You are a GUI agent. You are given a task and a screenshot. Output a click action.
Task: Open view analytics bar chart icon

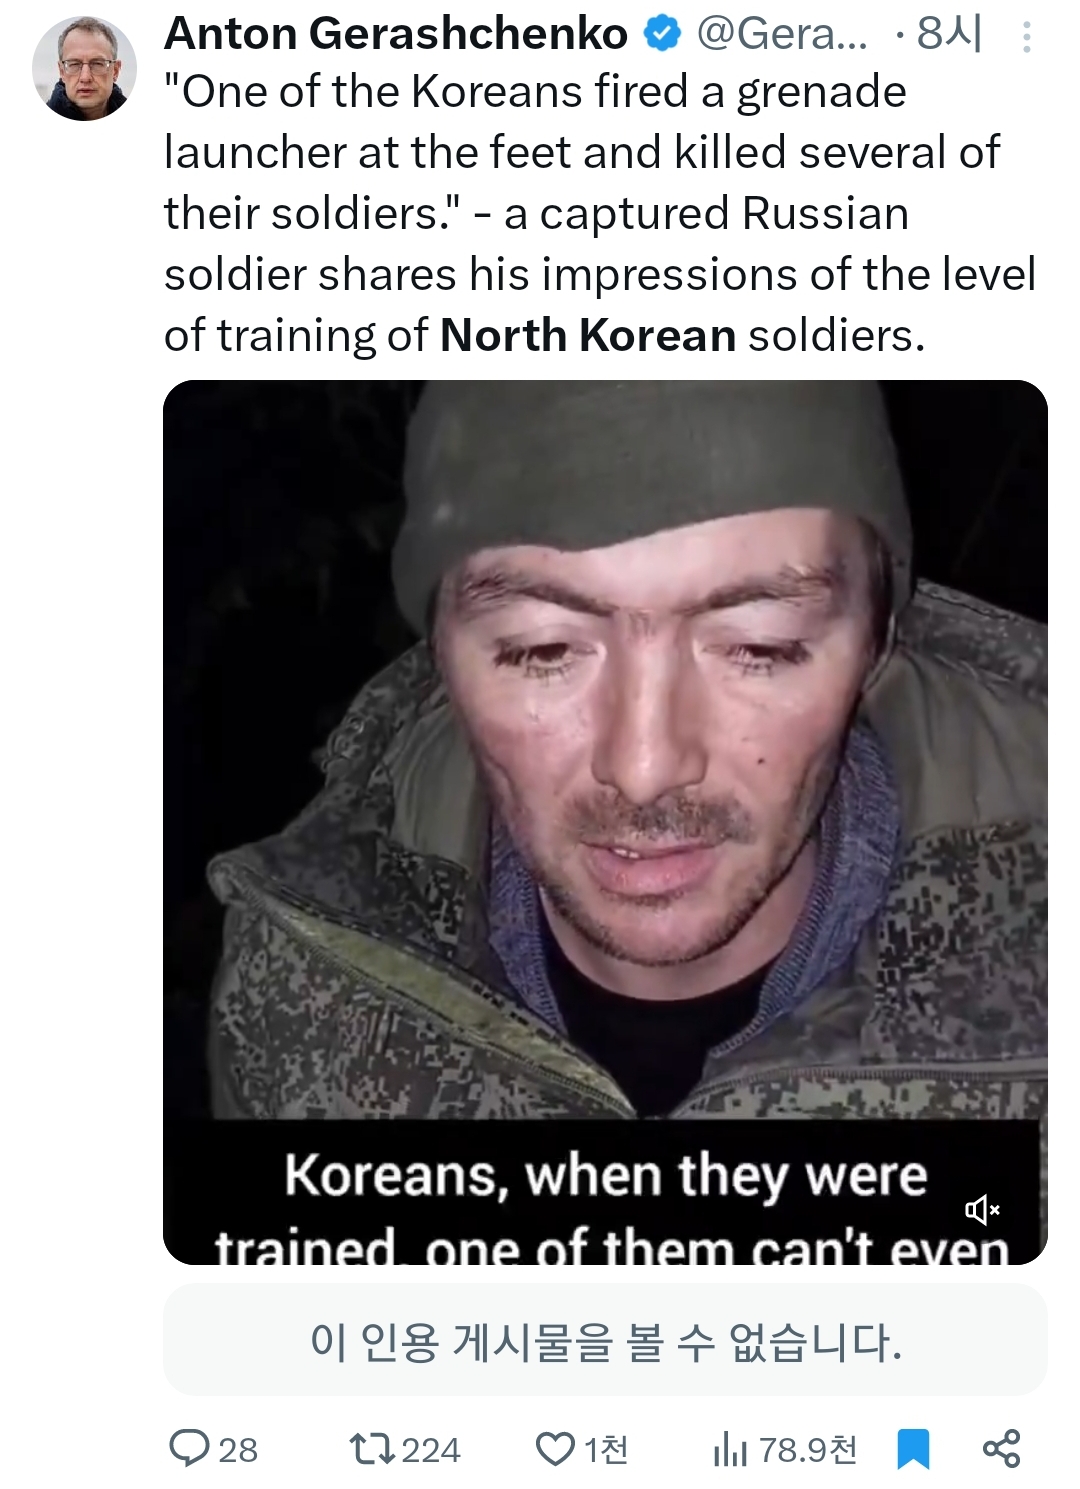click(x=730, y=1448)
